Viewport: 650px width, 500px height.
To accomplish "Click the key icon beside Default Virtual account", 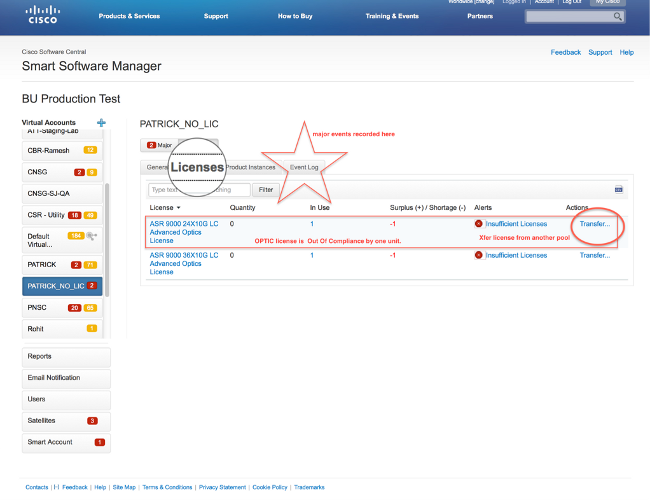I will pos(92,235).
